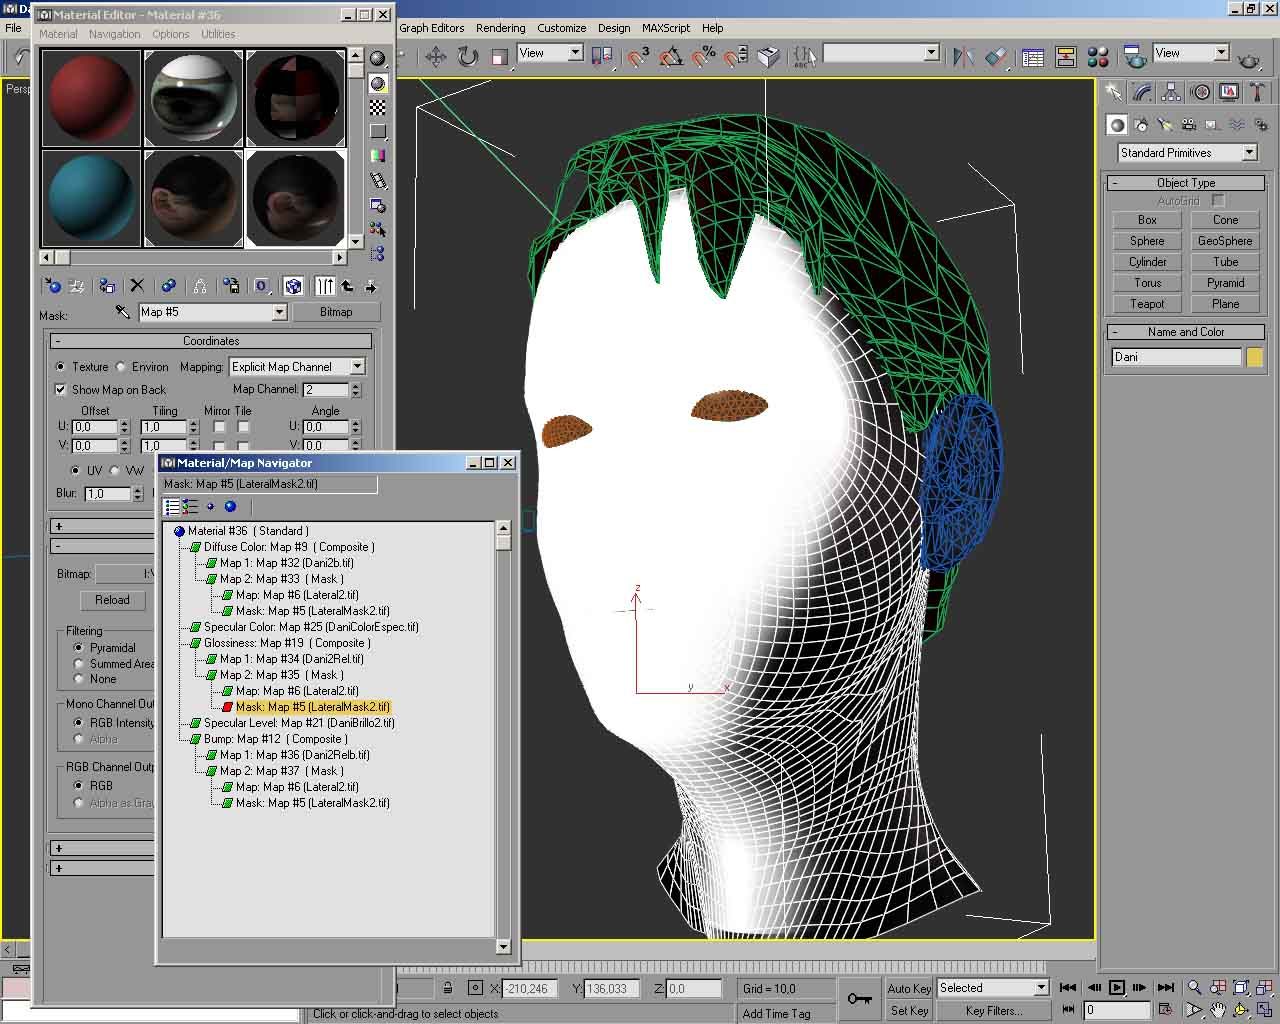Choose Summed Area filtering option
Viewport: 1280px width, 1024px height.
79,663
